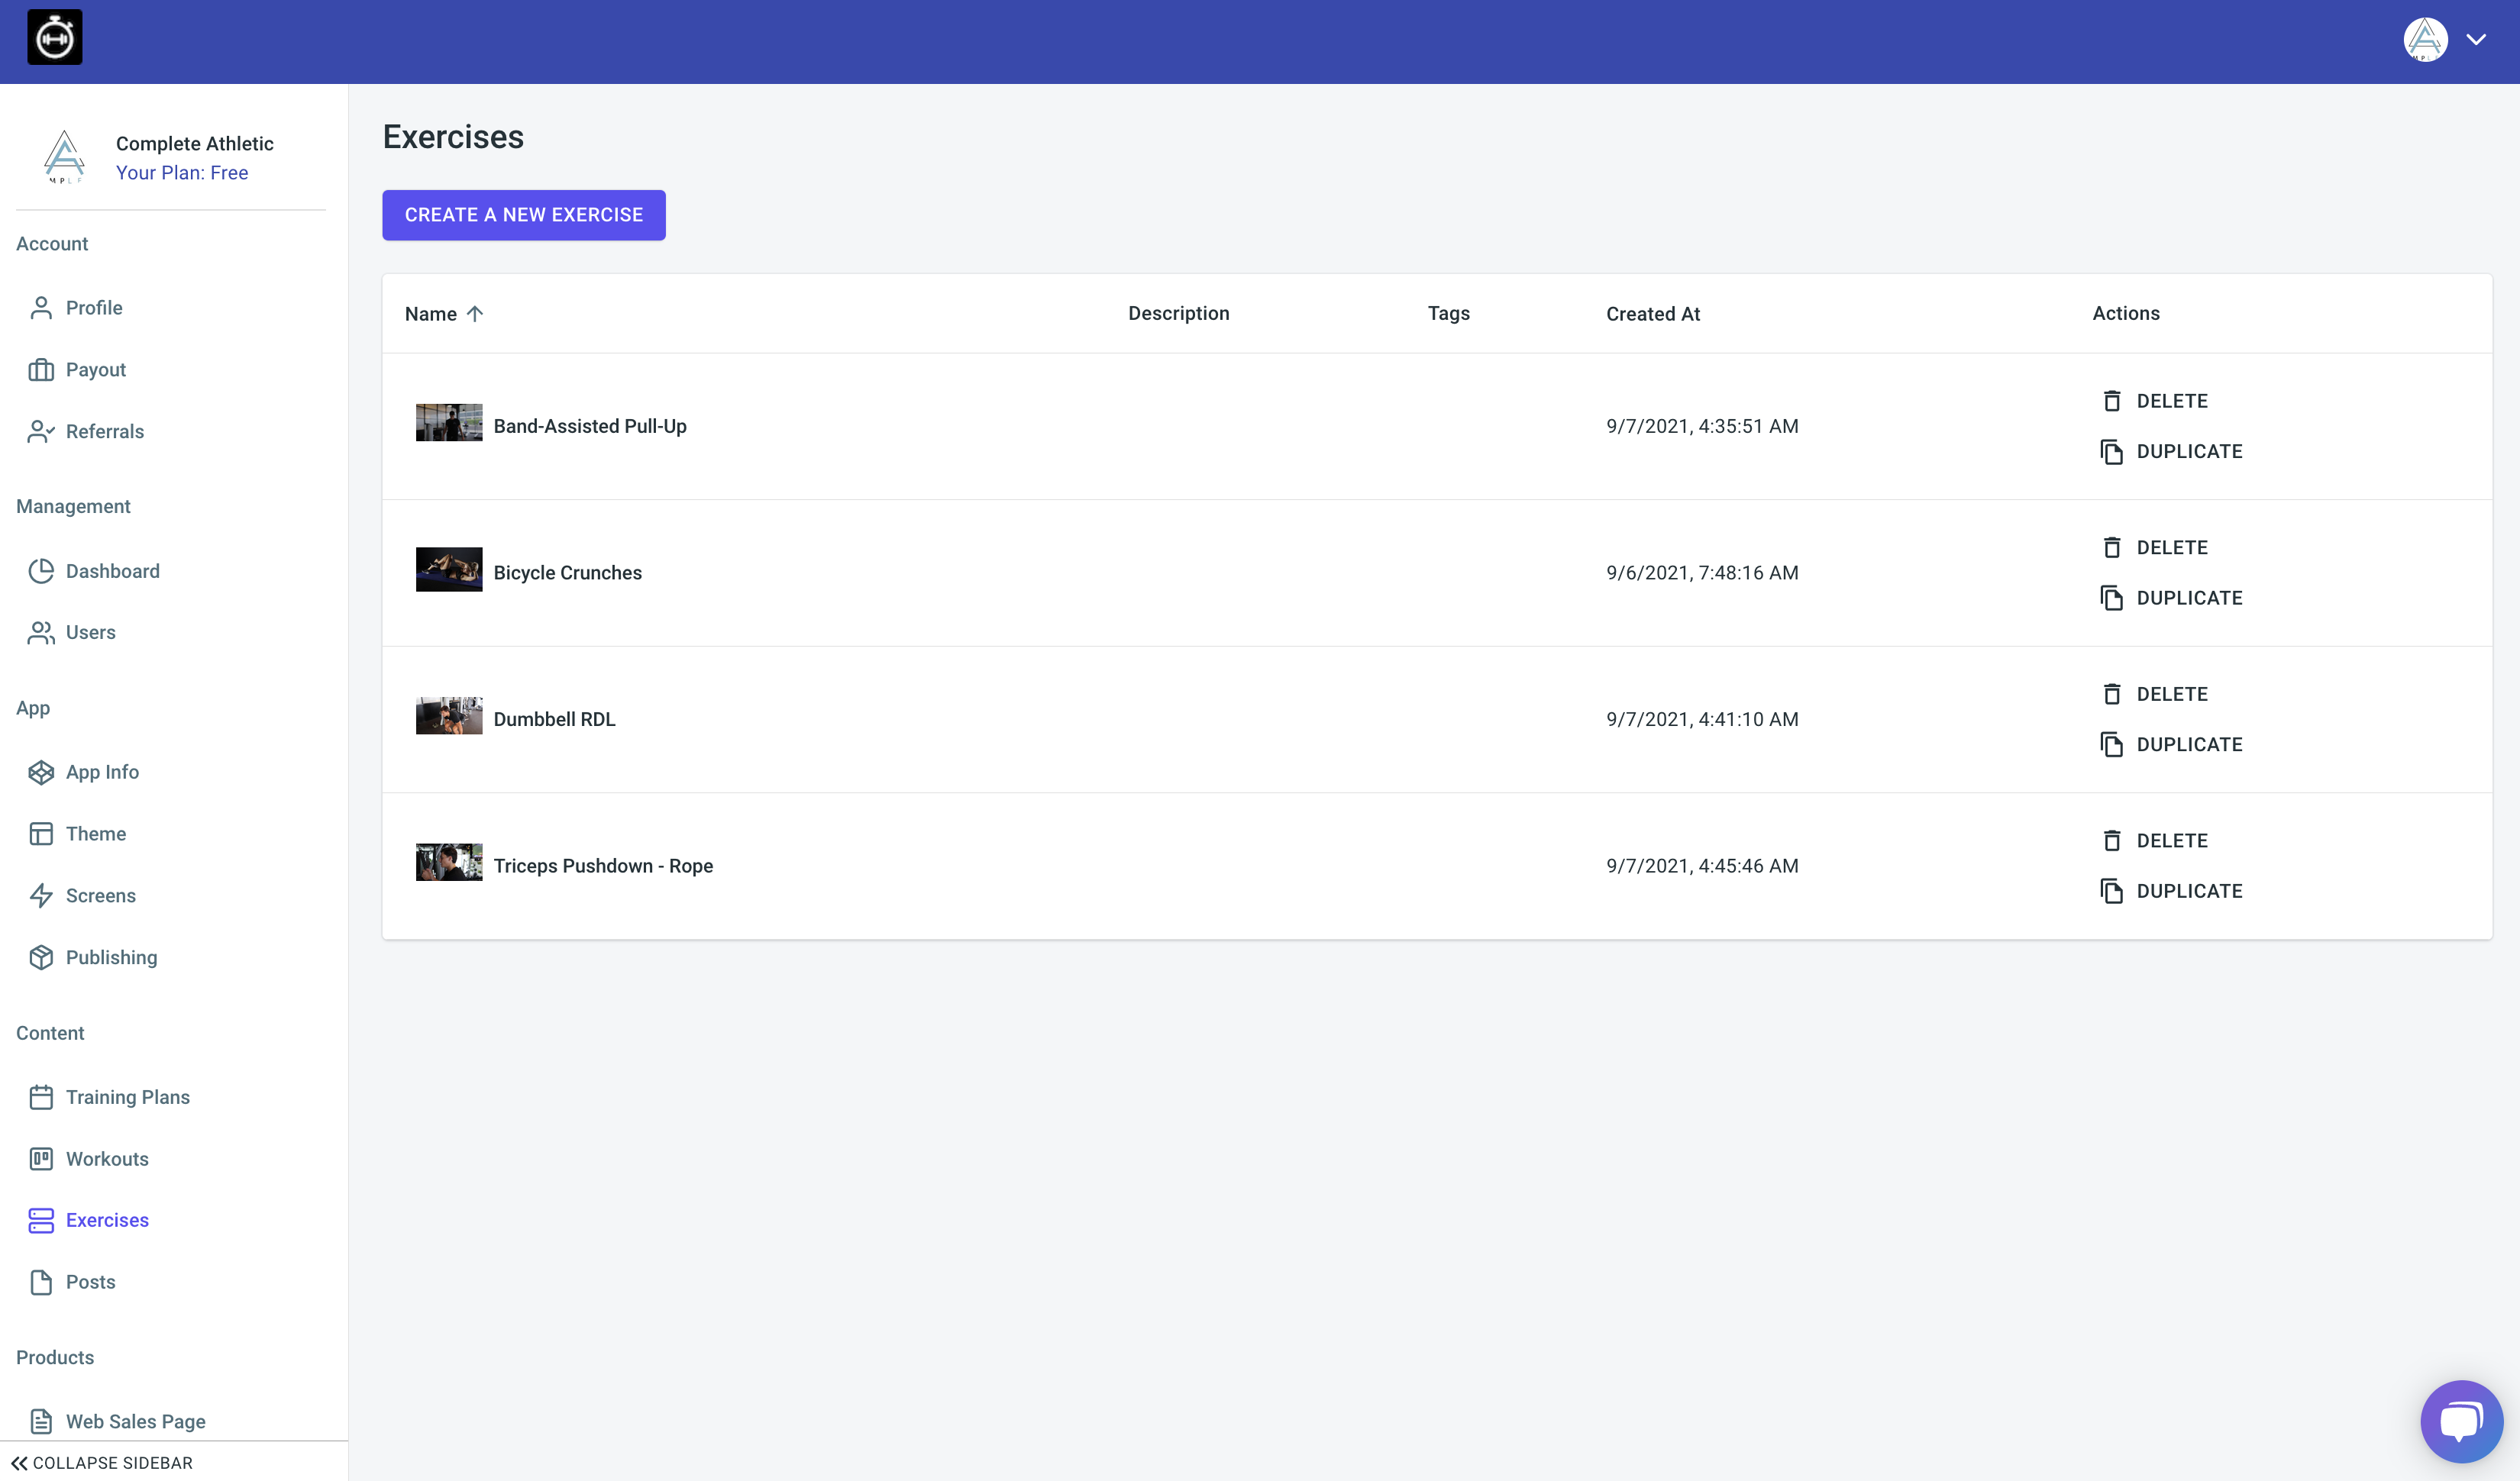This screenshot has height=1481, width=2520.
Task: Click duplicate icon for Bicycle Crunches row
Action: 2111,598
